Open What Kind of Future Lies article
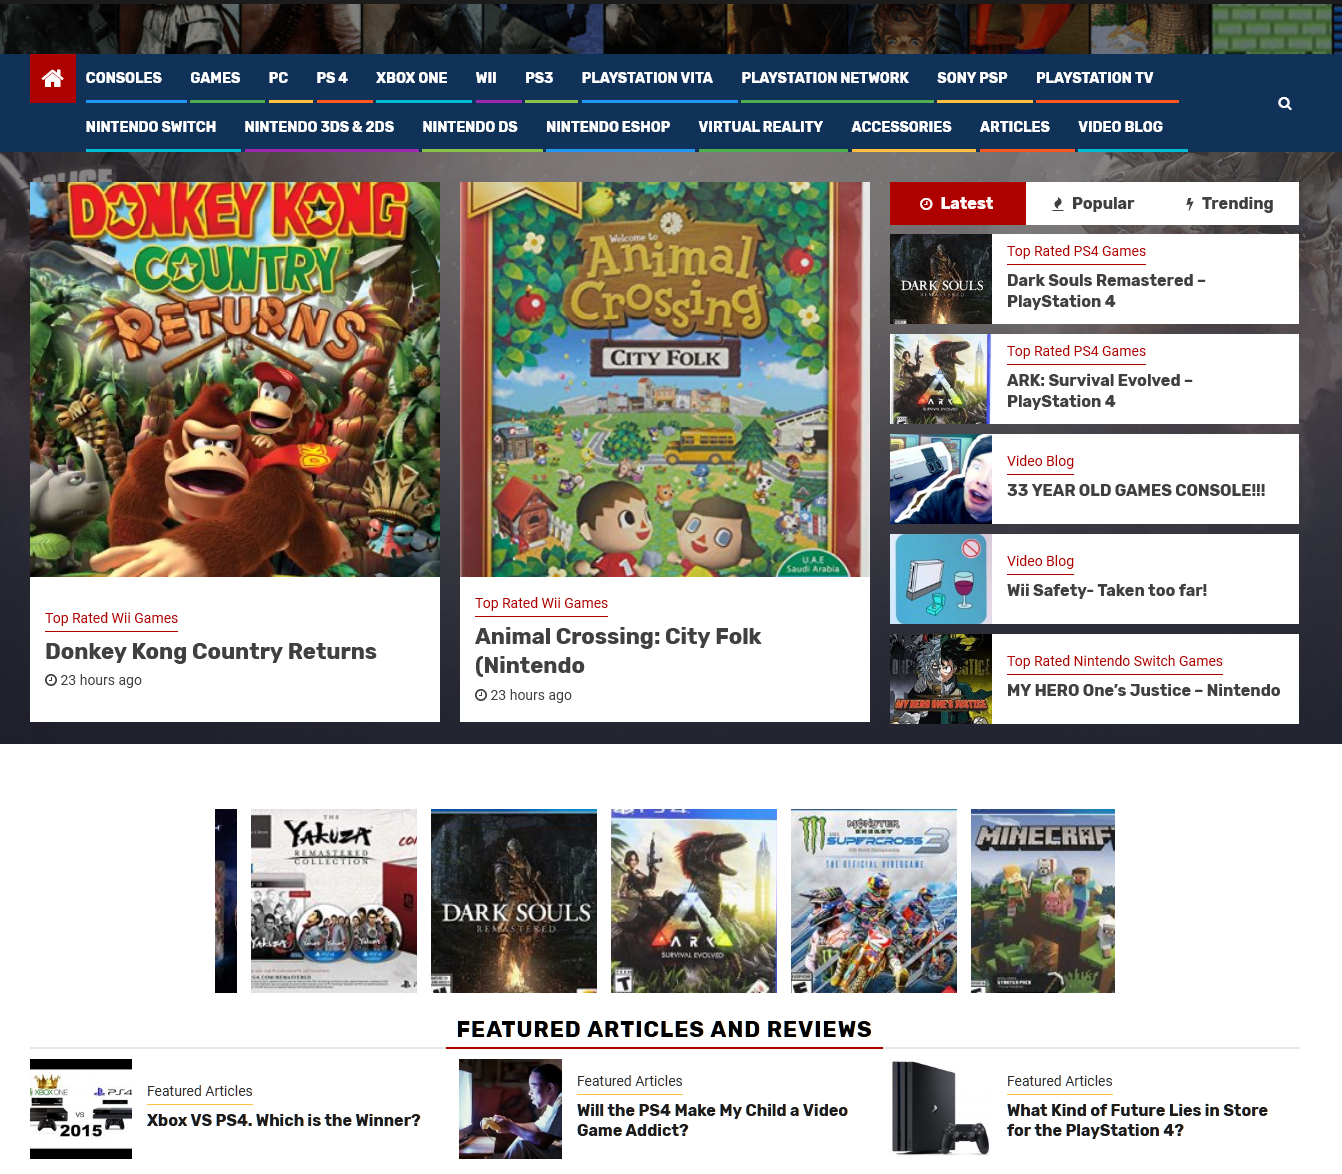 (1137, 1120)
